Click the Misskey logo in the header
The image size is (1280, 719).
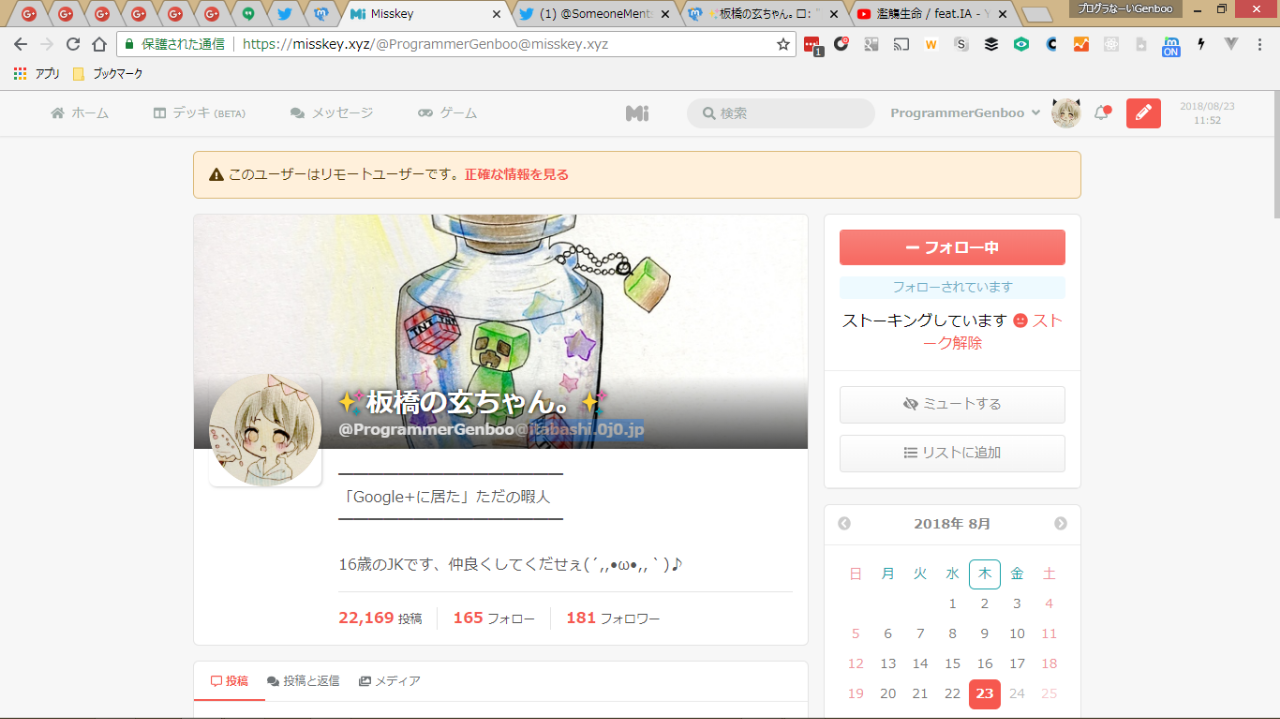click(637, 113)
